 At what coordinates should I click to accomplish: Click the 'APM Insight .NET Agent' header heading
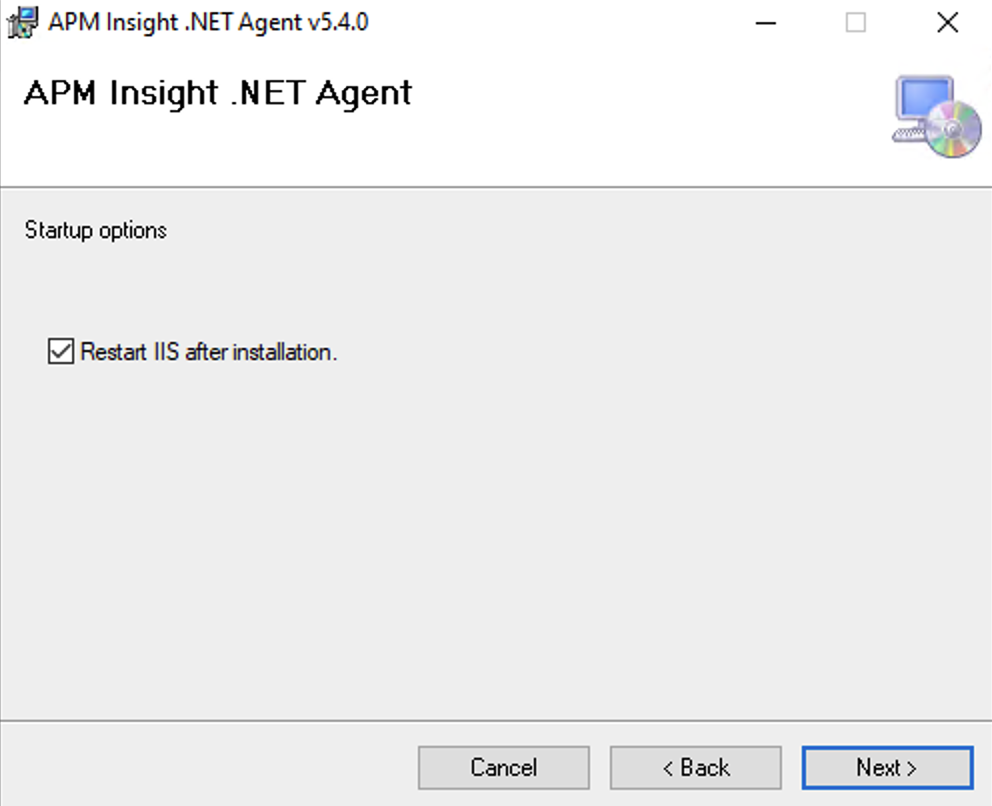click(217, 93)
